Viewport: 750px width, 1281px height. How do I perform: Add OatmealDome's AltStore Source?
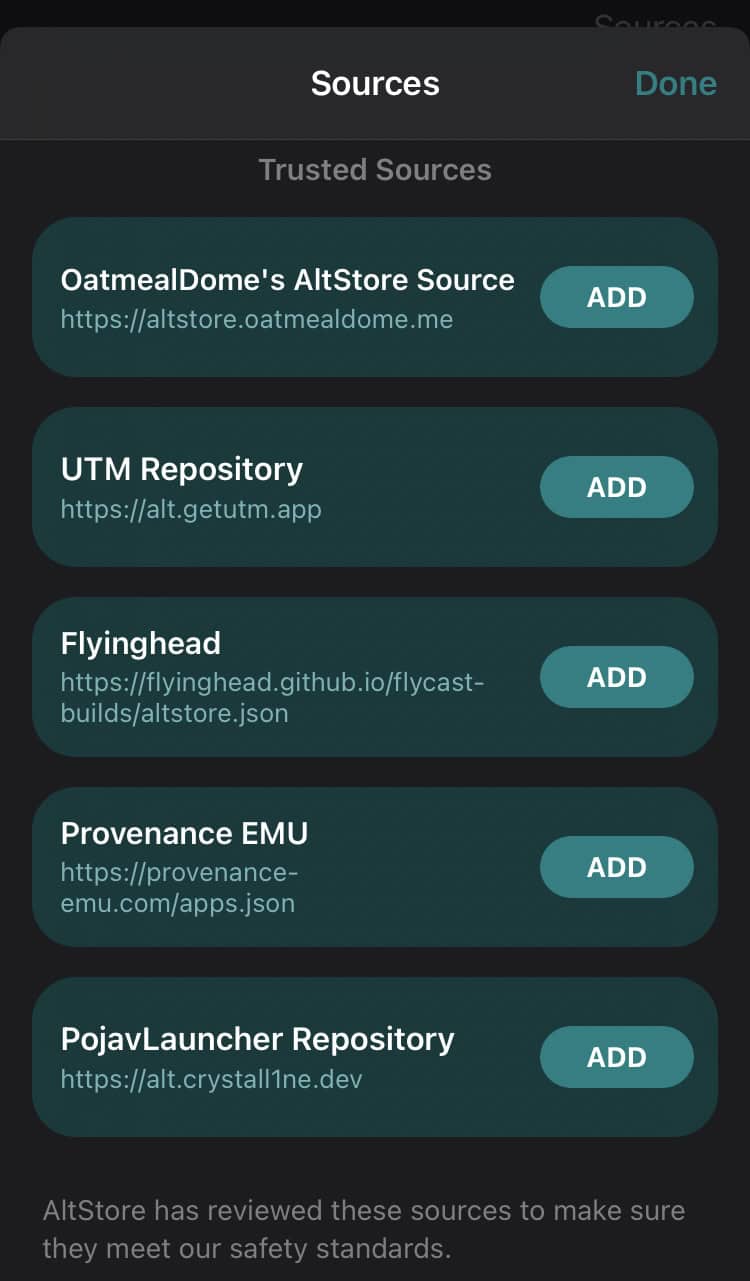(616, 297)
